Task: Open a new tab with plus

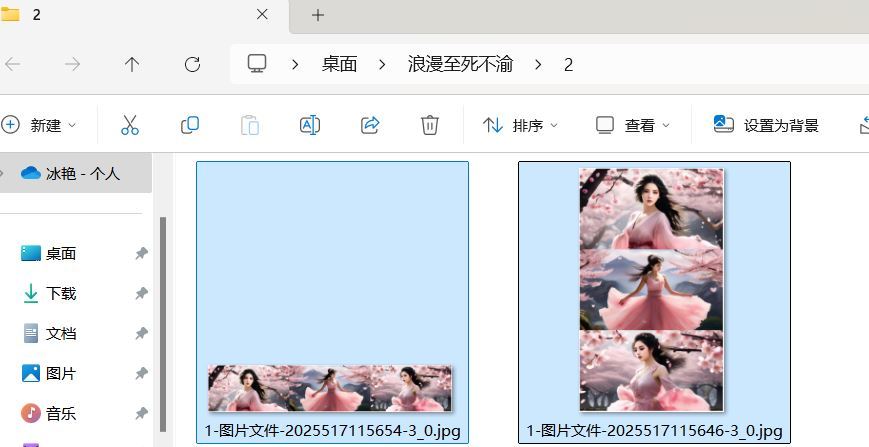Action: (x=318, y=15)
